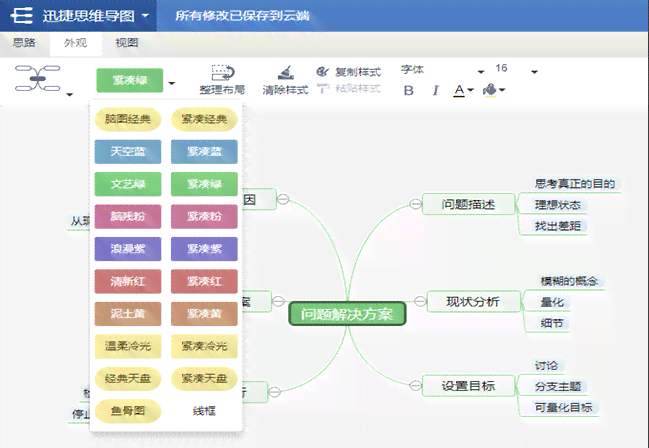Click the 迅捷思维导图 logo icon
This screenshot has height=448, width=649.
click(21, 16)
